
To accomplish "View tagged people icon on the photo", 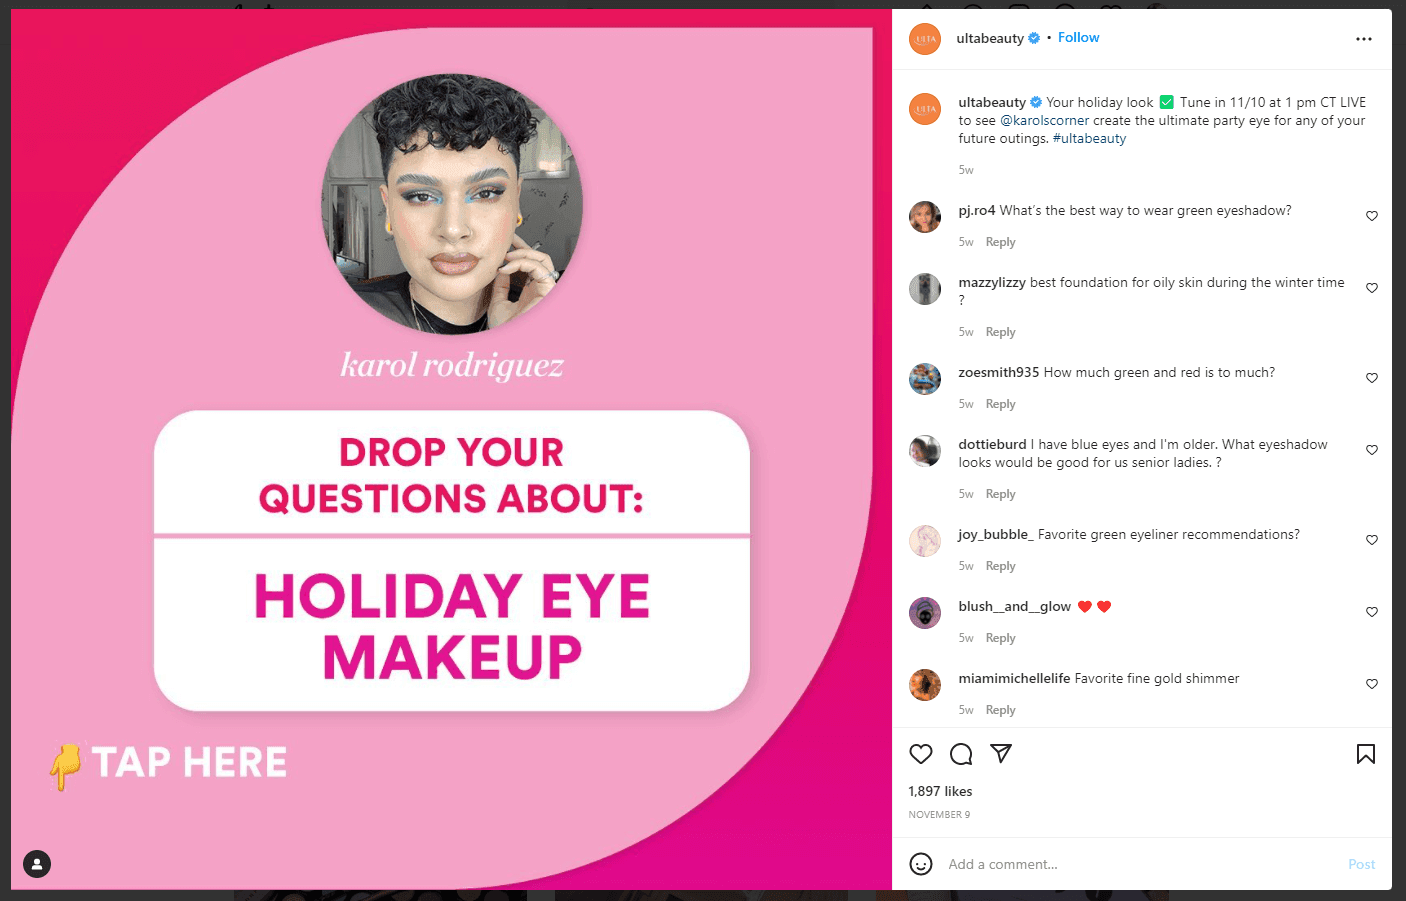I will (37, 864).
